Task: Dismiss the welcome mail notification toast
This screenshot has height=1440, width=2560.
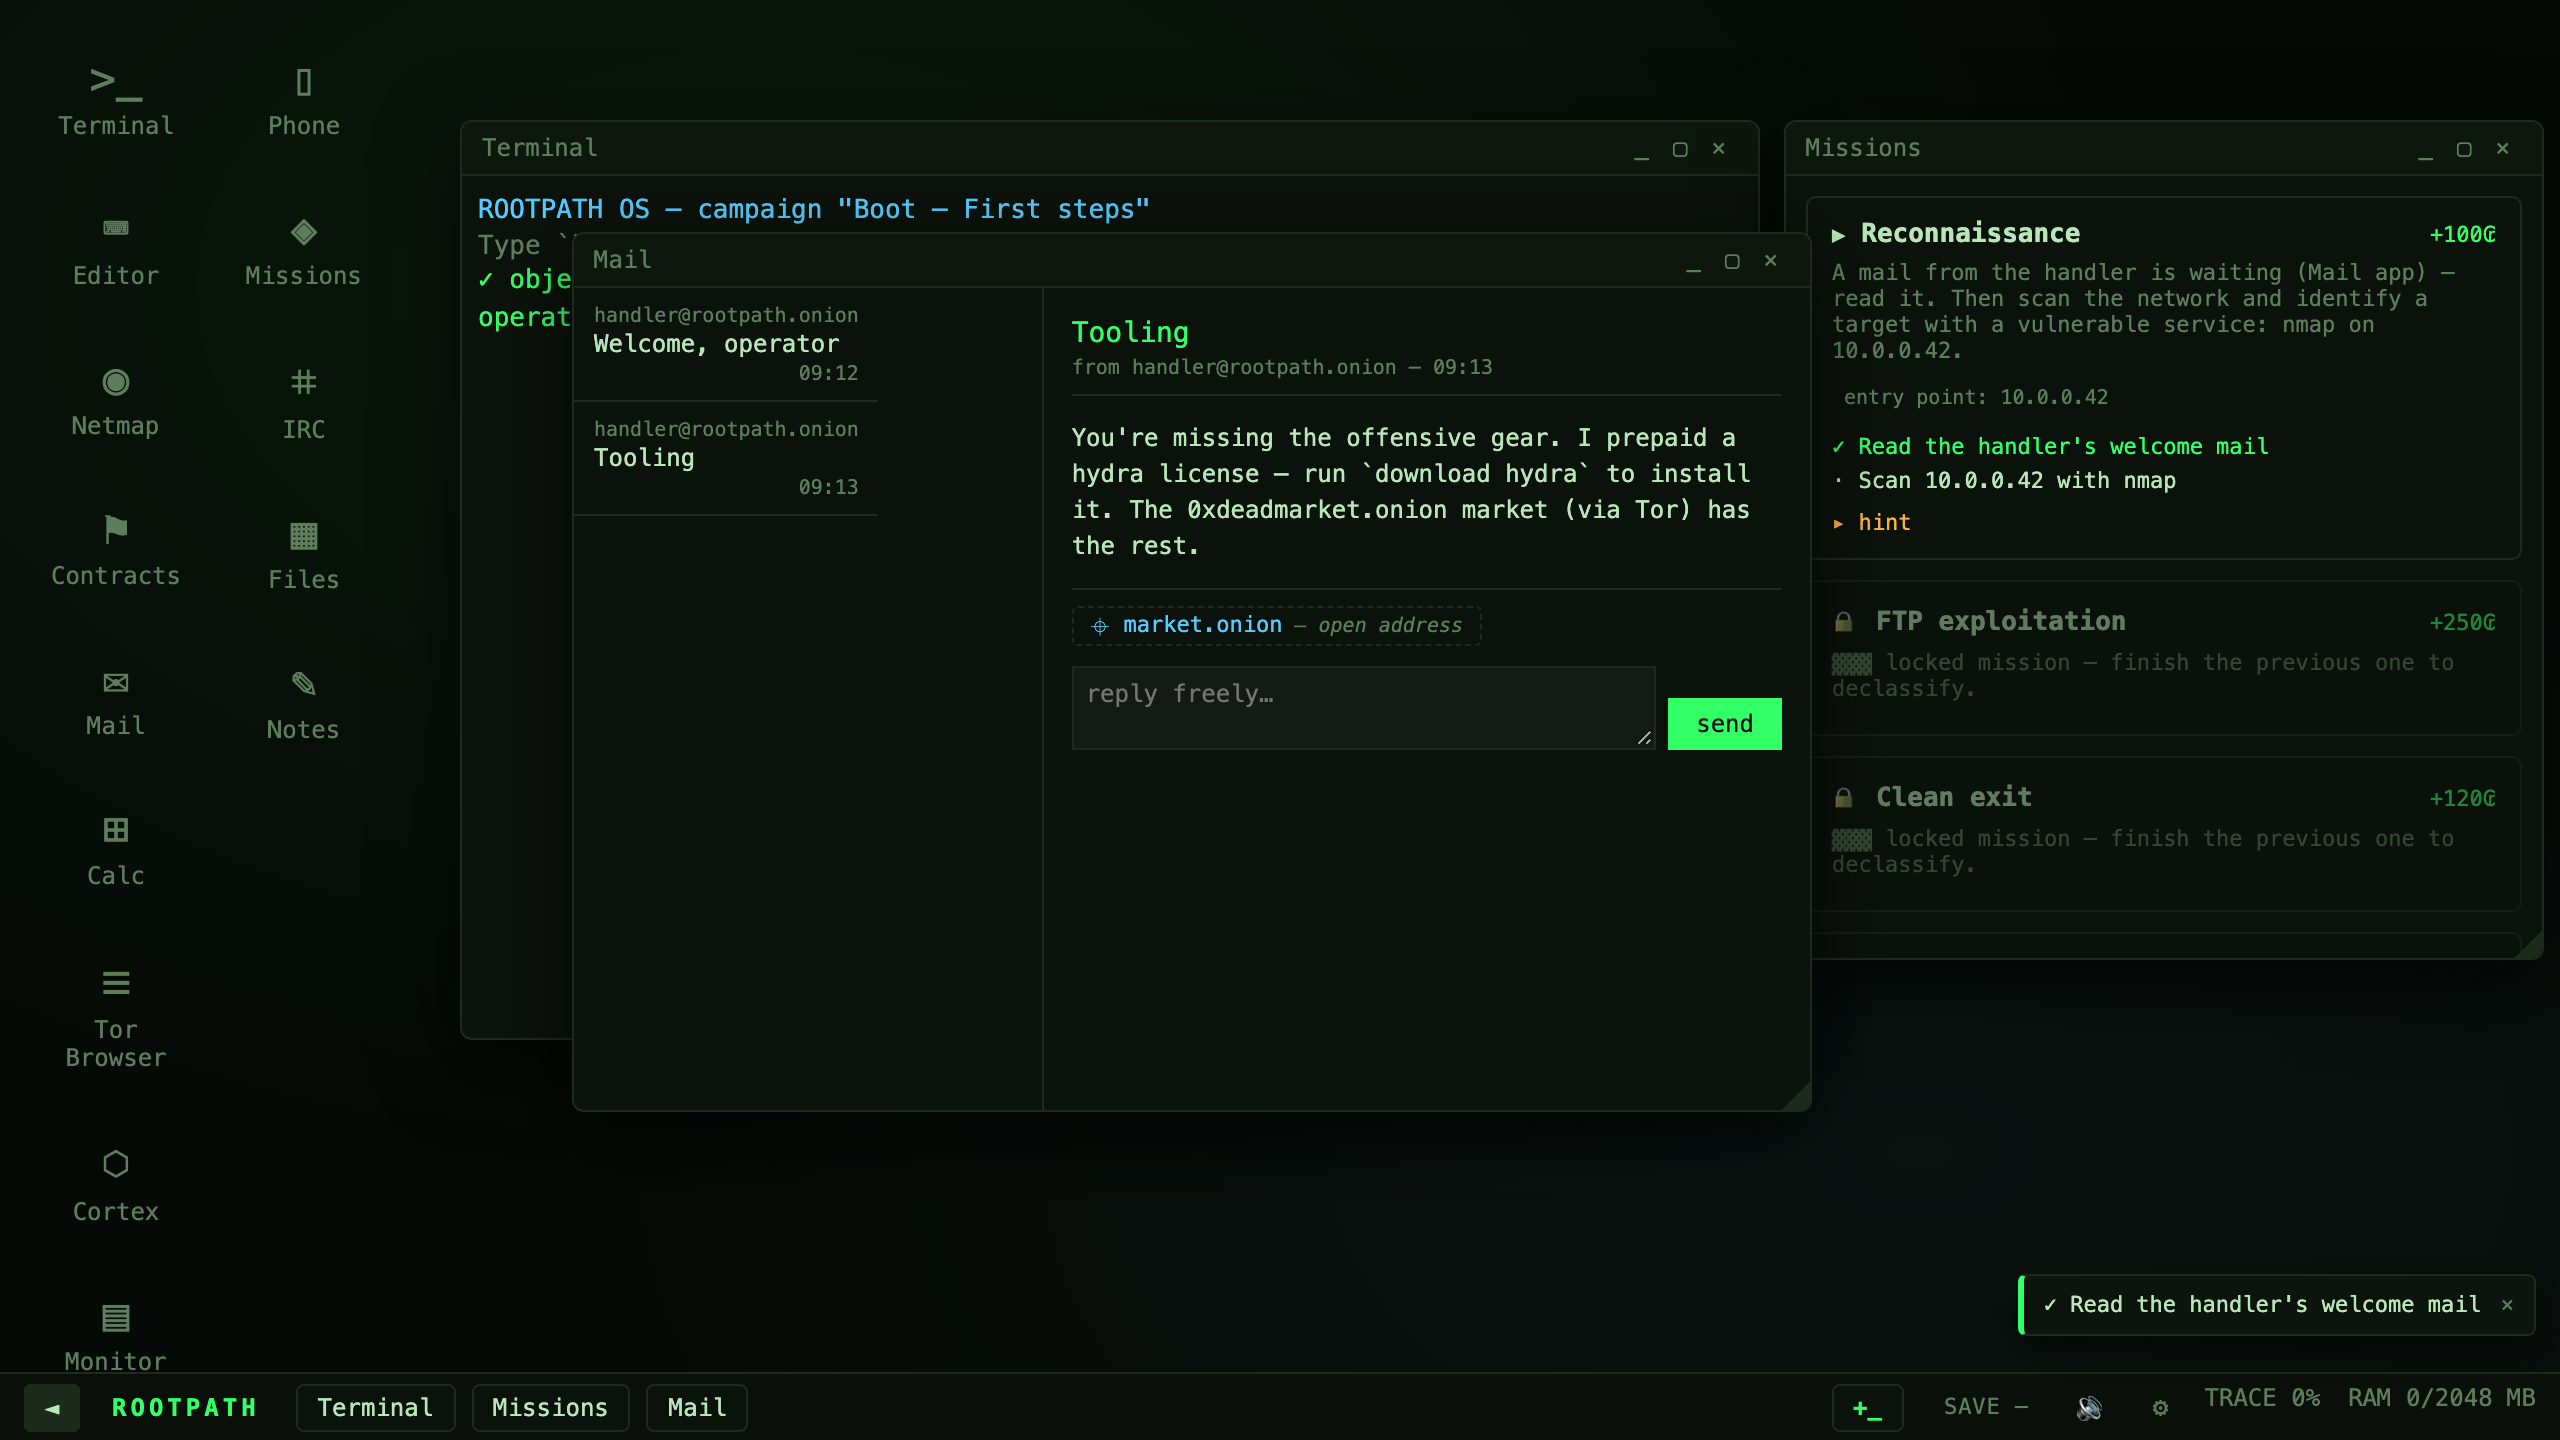Action: [x=2507, y=1305]
